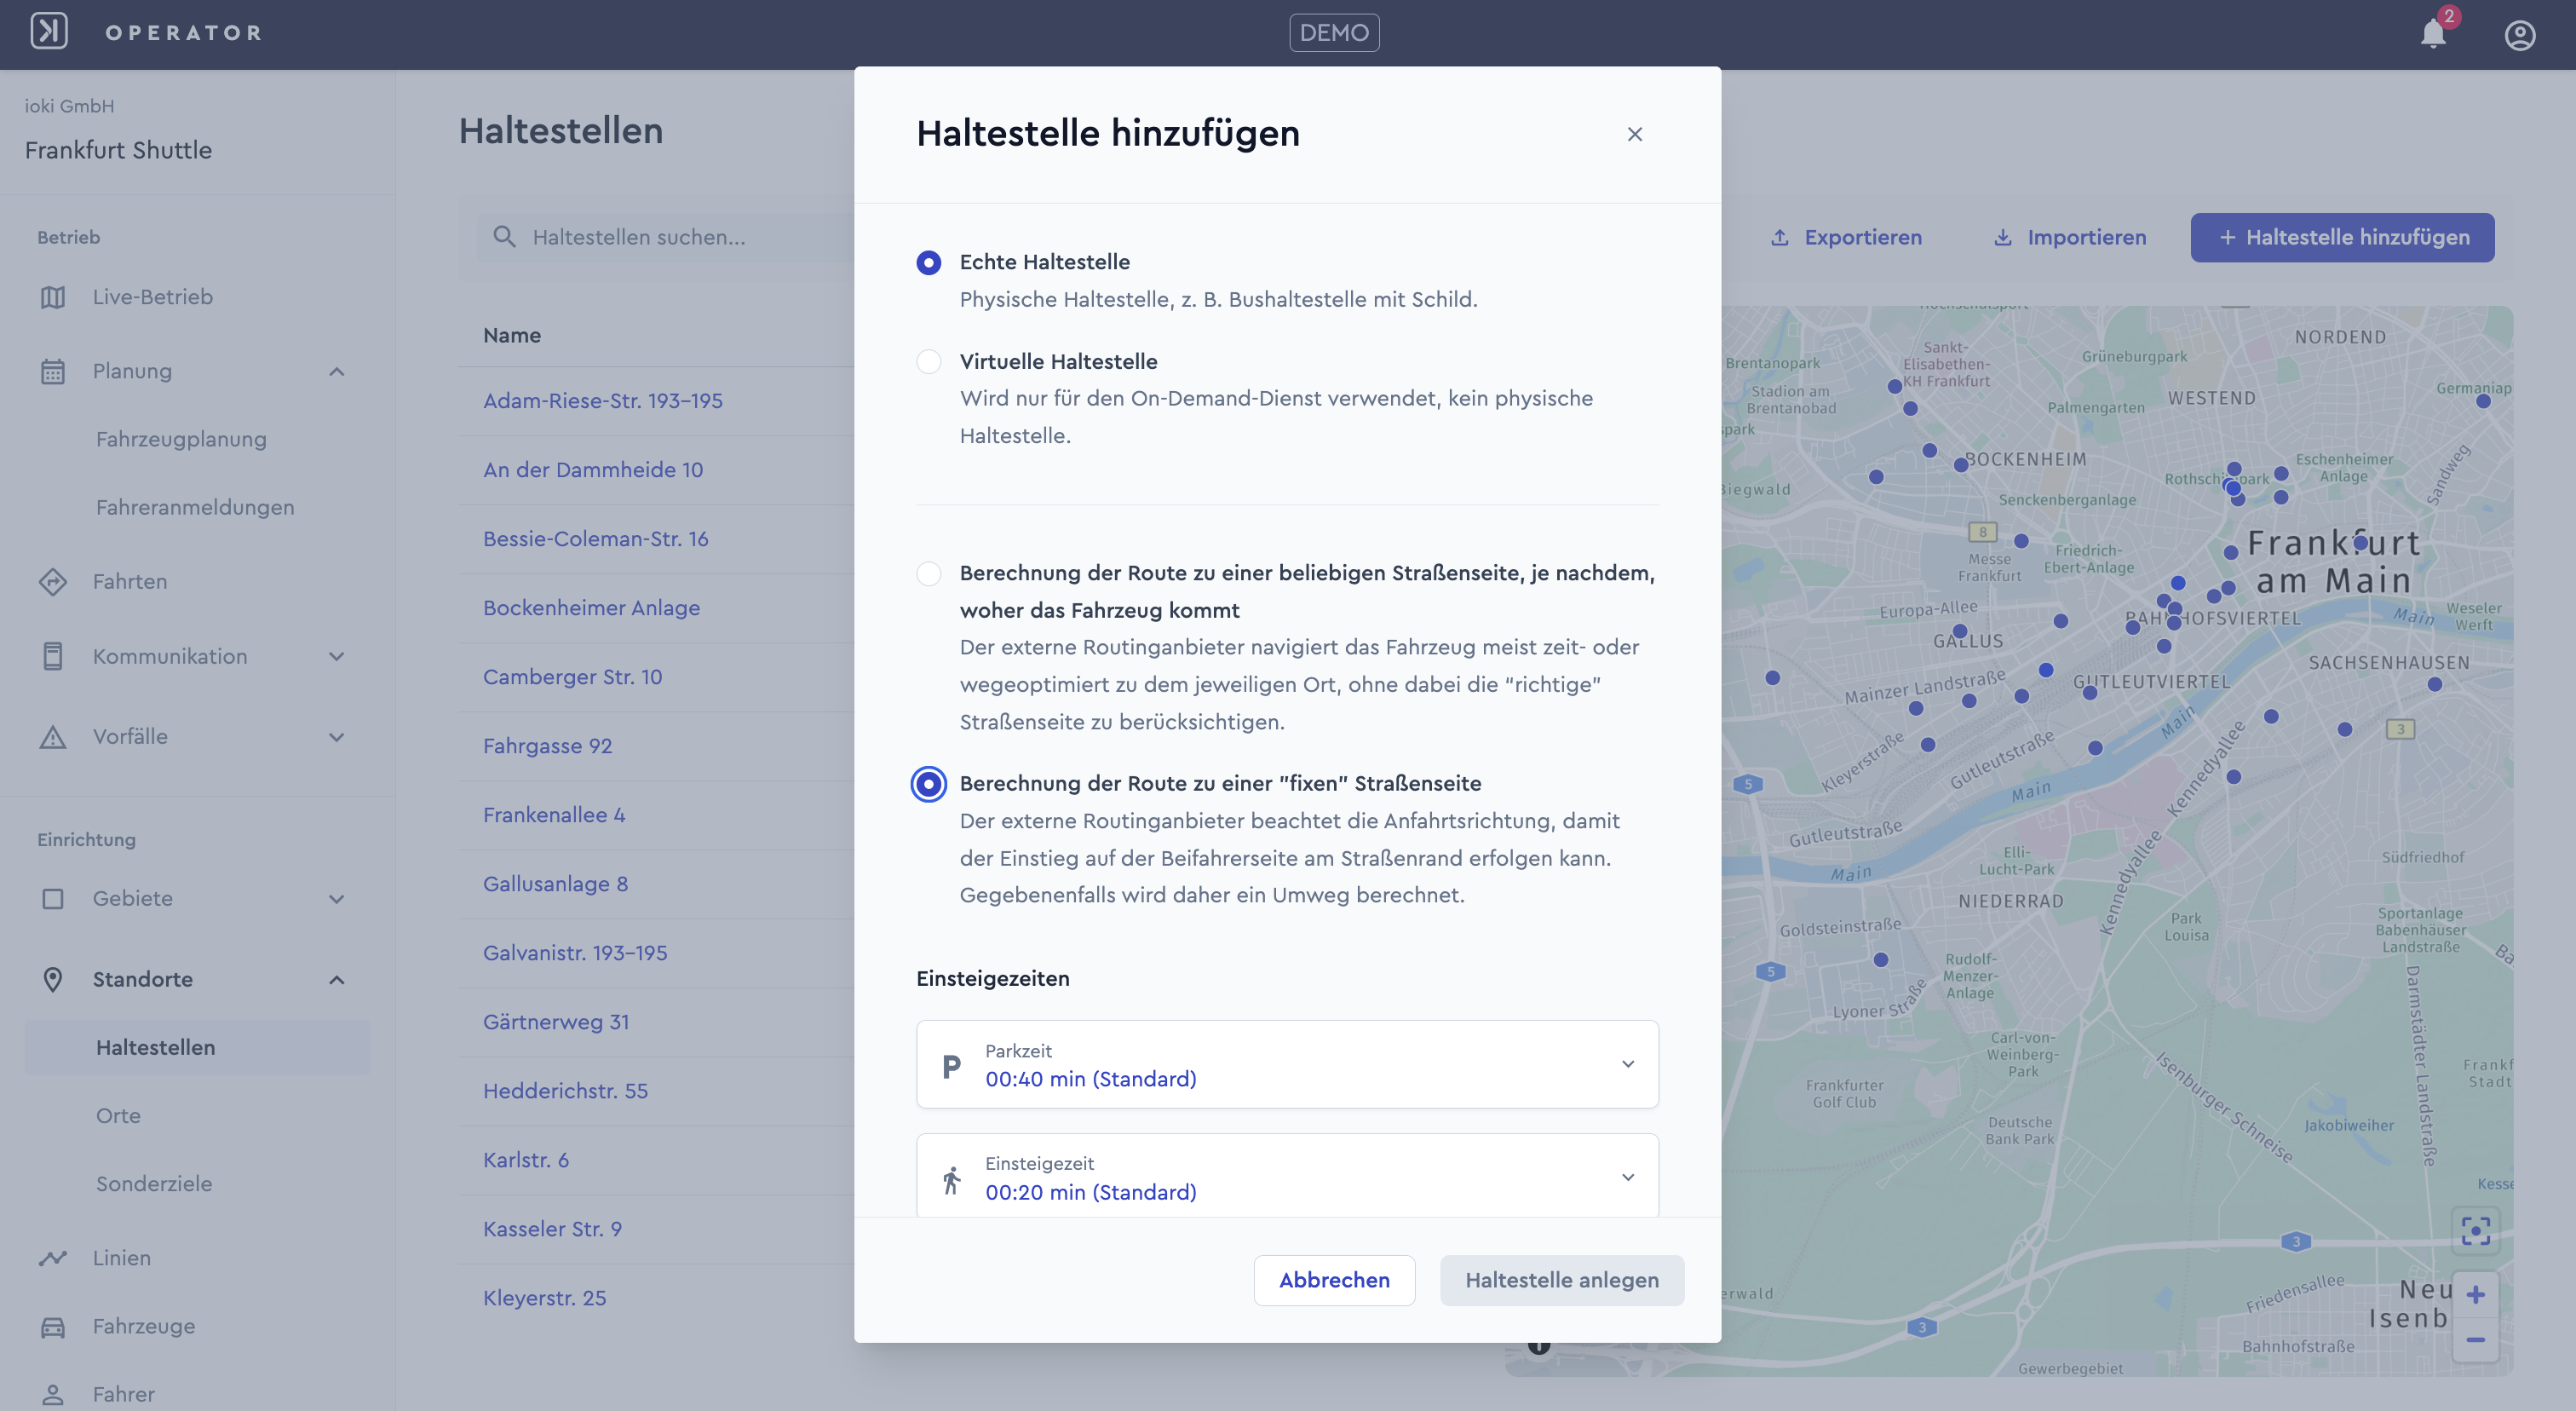Collapse the Planung section chevron

pos(337,371)
